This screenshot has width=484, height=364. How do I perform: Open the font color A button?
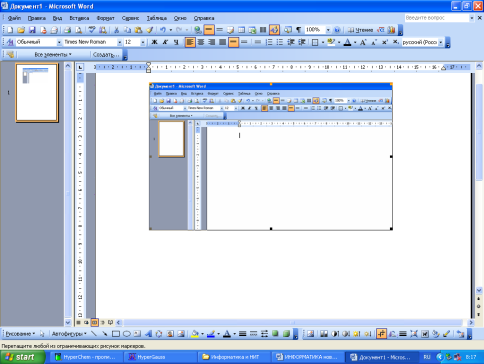point(347,42)
